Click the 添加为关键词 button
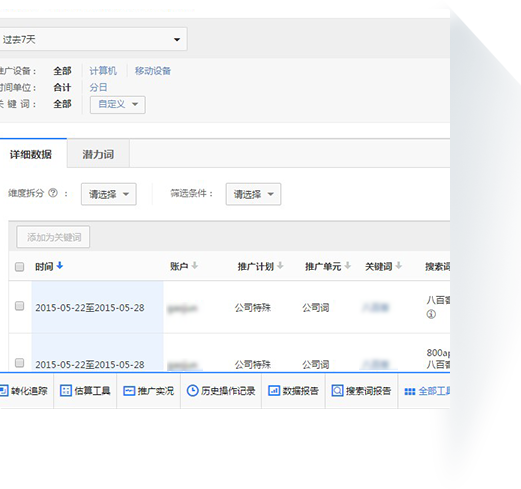This screenshot has width=521, height=489. [x=53, y=237]
